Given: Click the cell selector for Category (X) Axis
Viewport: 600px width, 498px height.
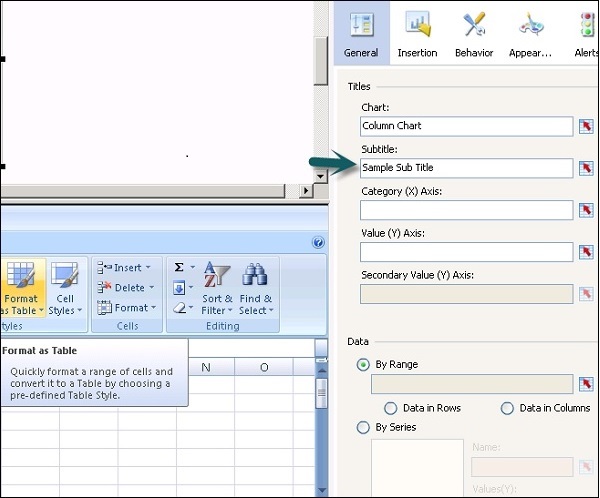Looking at the screenshot, I should pyautogui.click(x=586, y=210).
